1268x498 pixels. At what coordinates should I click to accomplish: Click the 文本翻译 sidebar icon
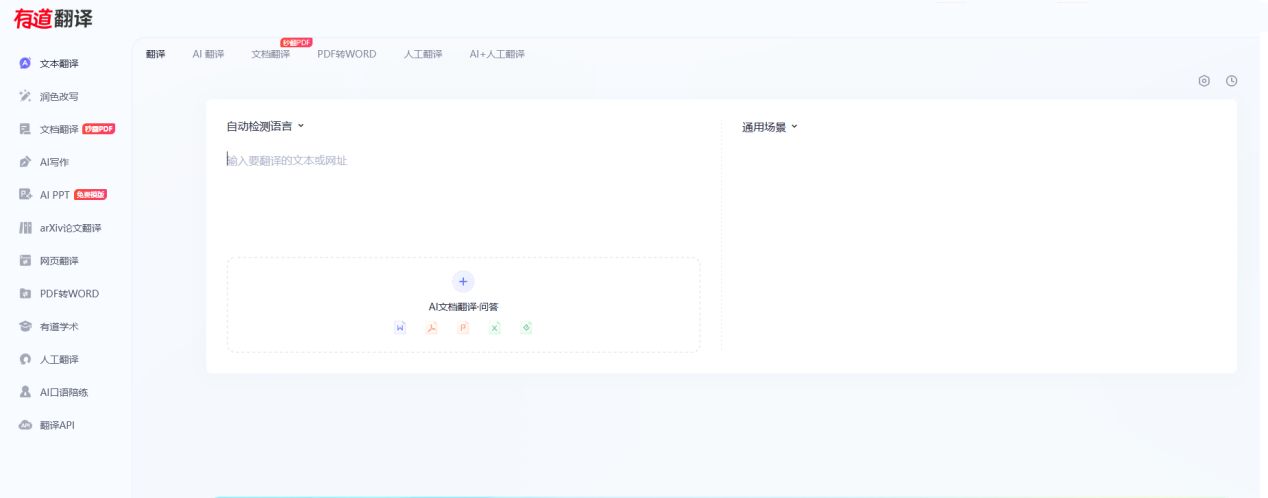pyautogui.click(x=25, y=63)
